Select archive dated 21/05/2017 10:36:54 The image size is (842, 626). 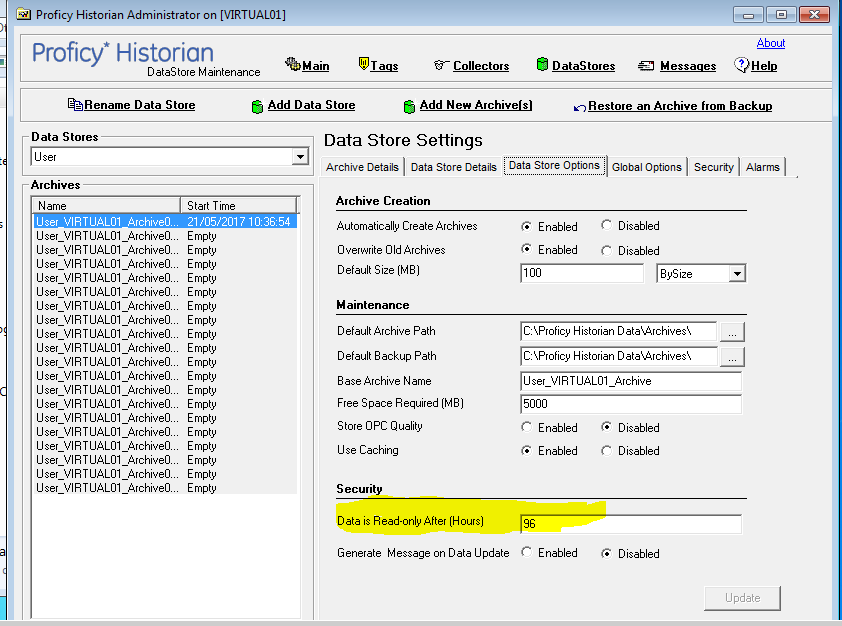[165, 222]
